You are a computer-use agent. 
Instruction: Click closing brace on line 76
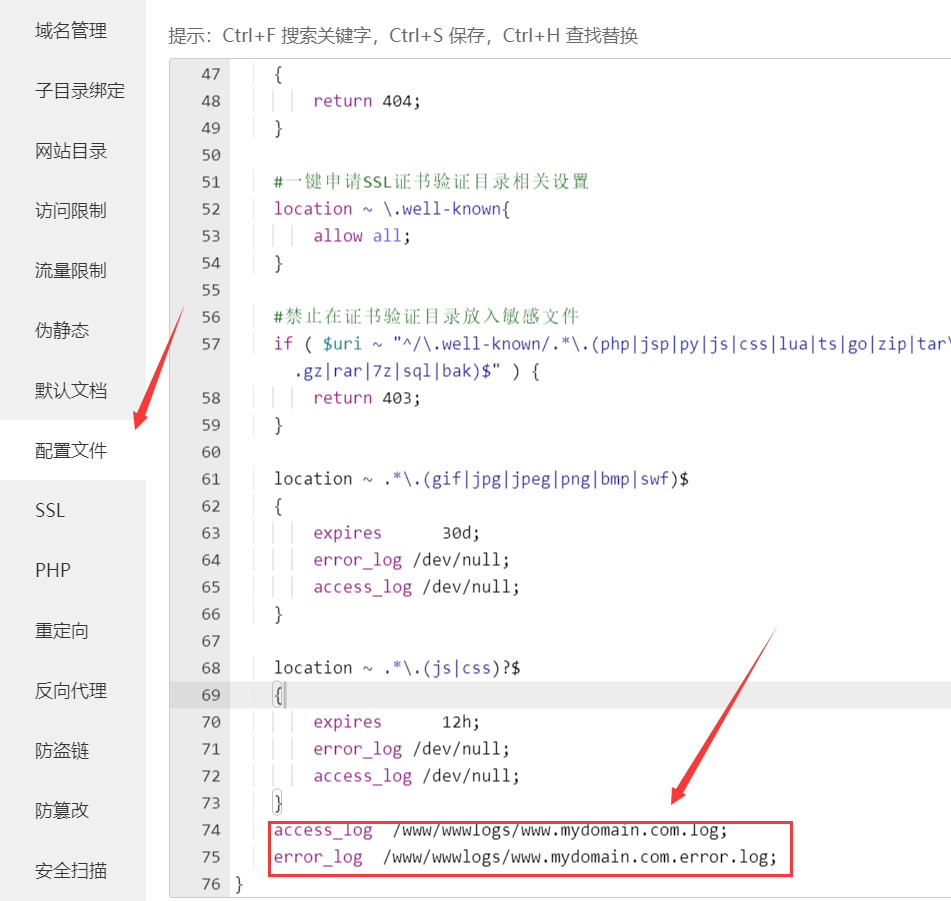click(x=239, y=884)
